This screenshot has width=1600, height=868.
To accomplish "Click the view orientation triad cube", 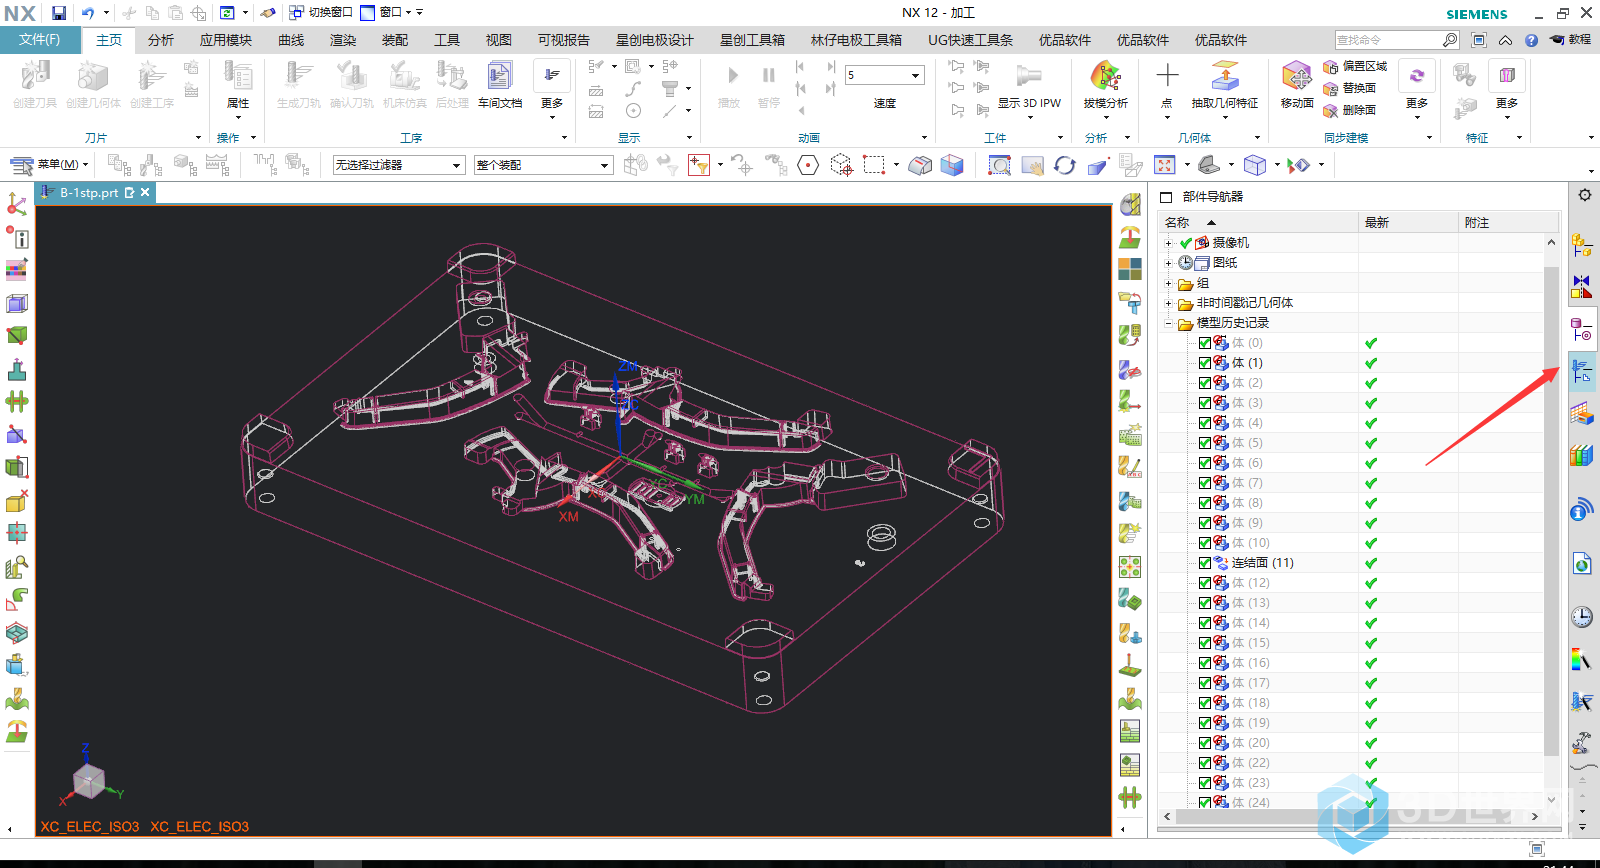I will pyautogui.click(x=89, y=781).
